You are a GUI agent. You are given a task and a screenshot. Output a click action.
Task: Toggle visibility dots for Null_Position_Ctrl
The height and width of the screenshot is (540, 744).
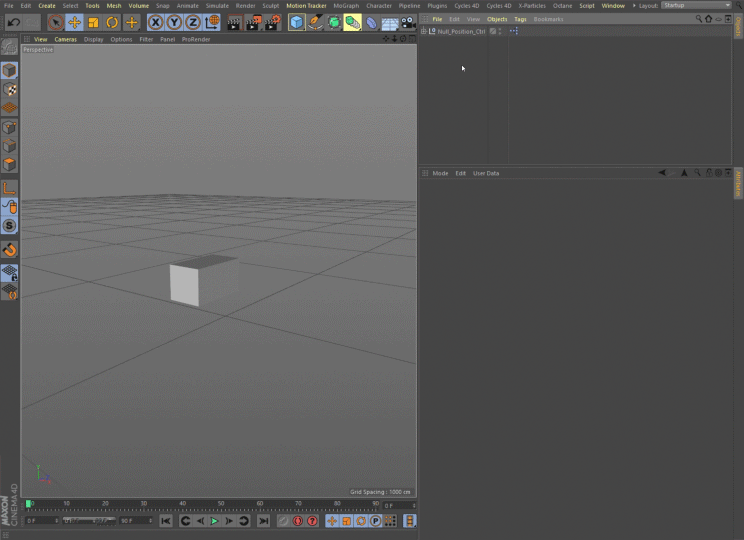point(500,31)
